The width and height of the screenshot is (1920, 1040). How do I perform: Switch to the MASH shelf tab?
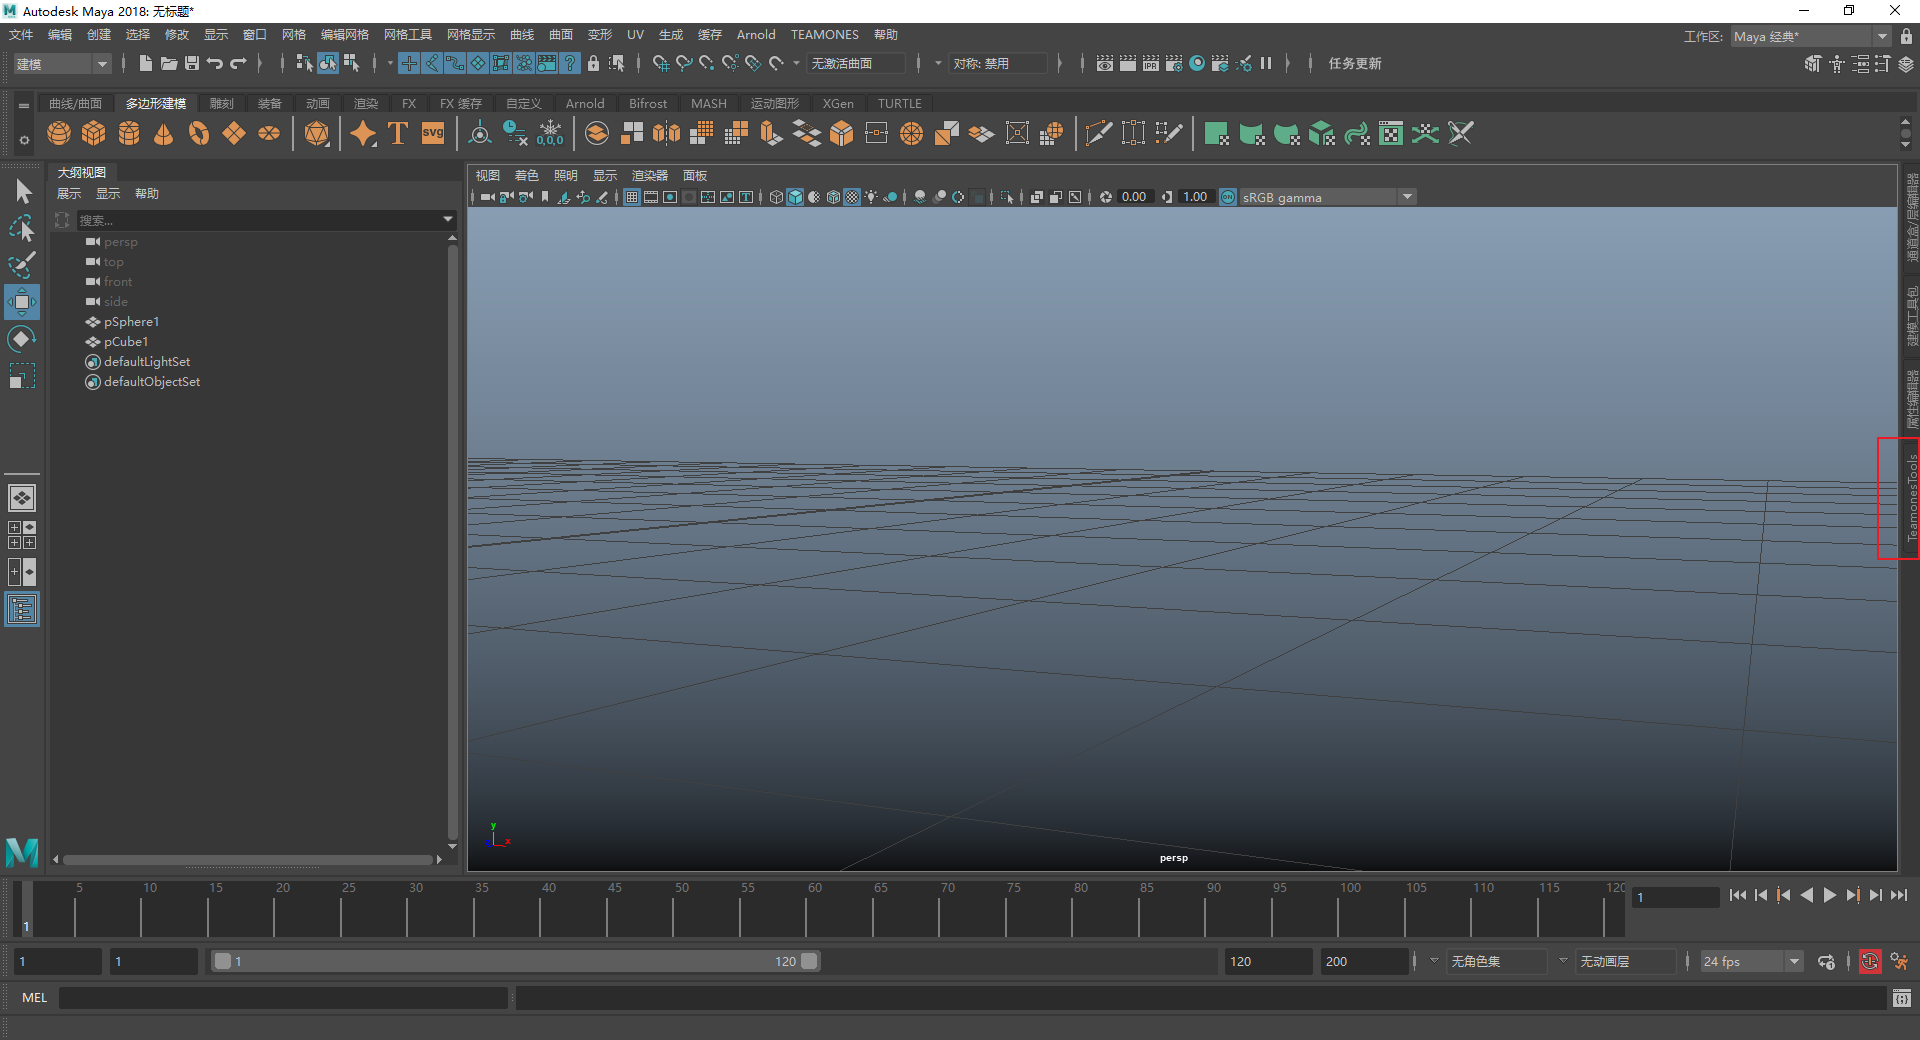point(708,103)
